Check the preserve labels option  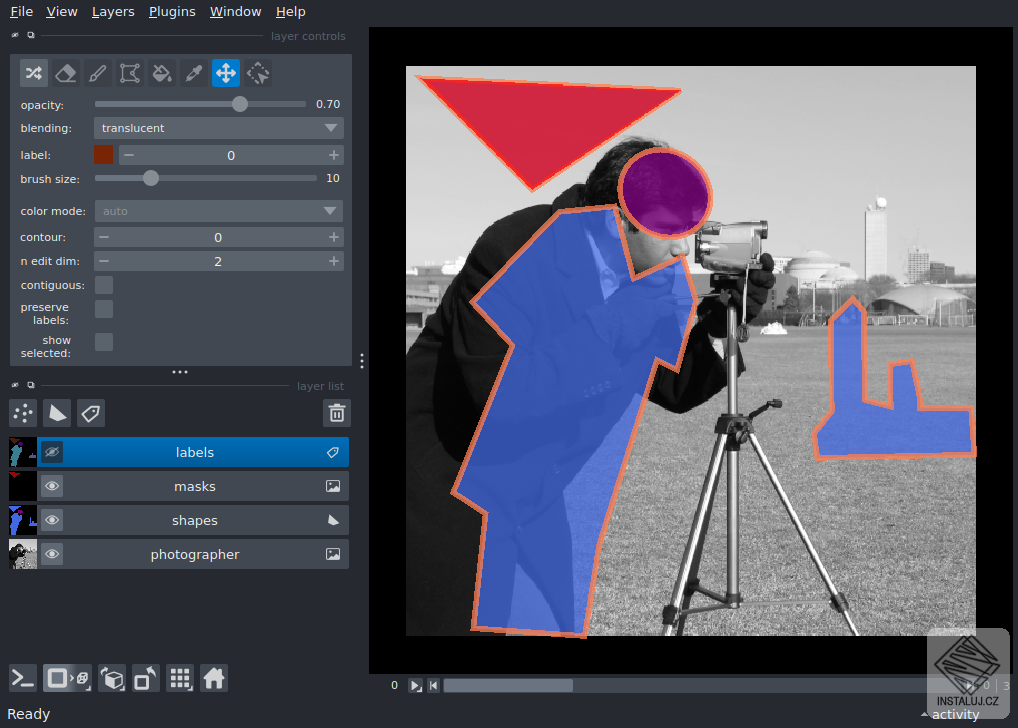tap(104, 309)
